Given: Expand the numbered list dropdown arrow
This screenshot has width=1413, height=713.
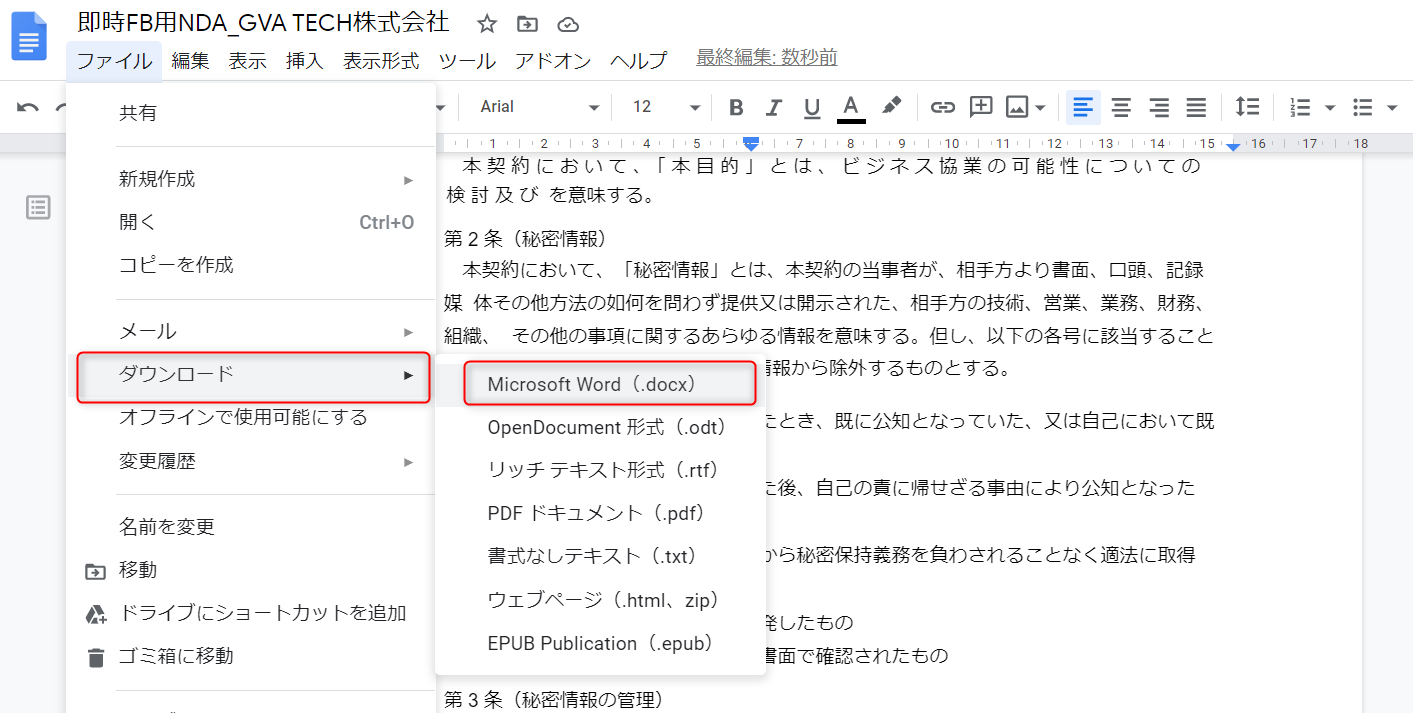Looking at the screenshot, I should 1329,108.
